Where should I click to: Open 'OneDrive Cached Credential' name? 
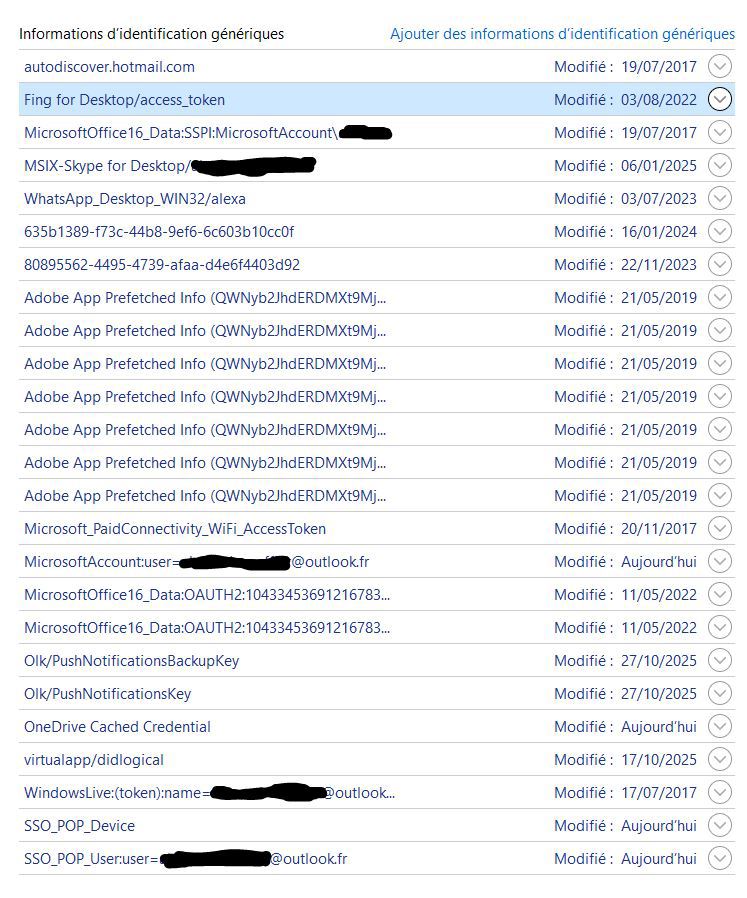coord(117,727)
